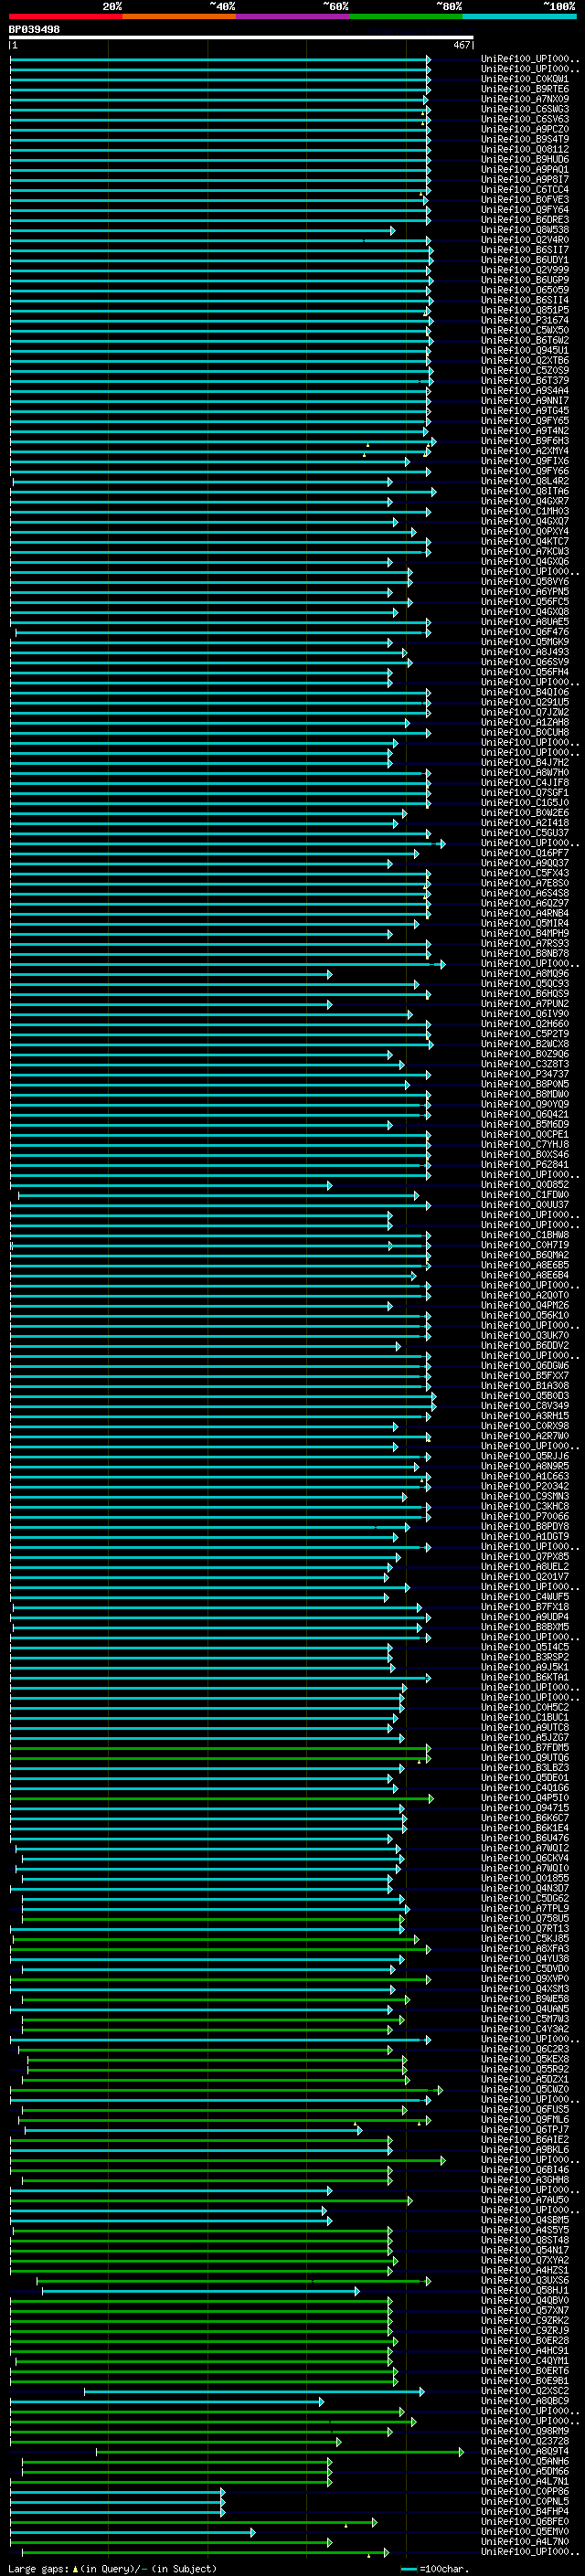Select label UniRef100_Q8ITA6

(x=525, y=491)
